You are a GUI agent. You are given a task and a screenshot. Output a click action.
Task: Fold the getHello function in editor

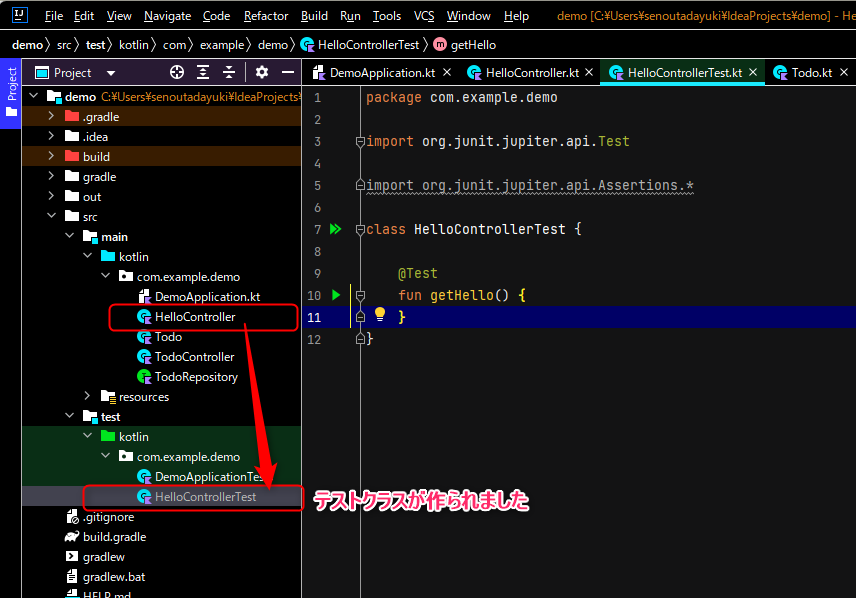click(x=360, y=295)
